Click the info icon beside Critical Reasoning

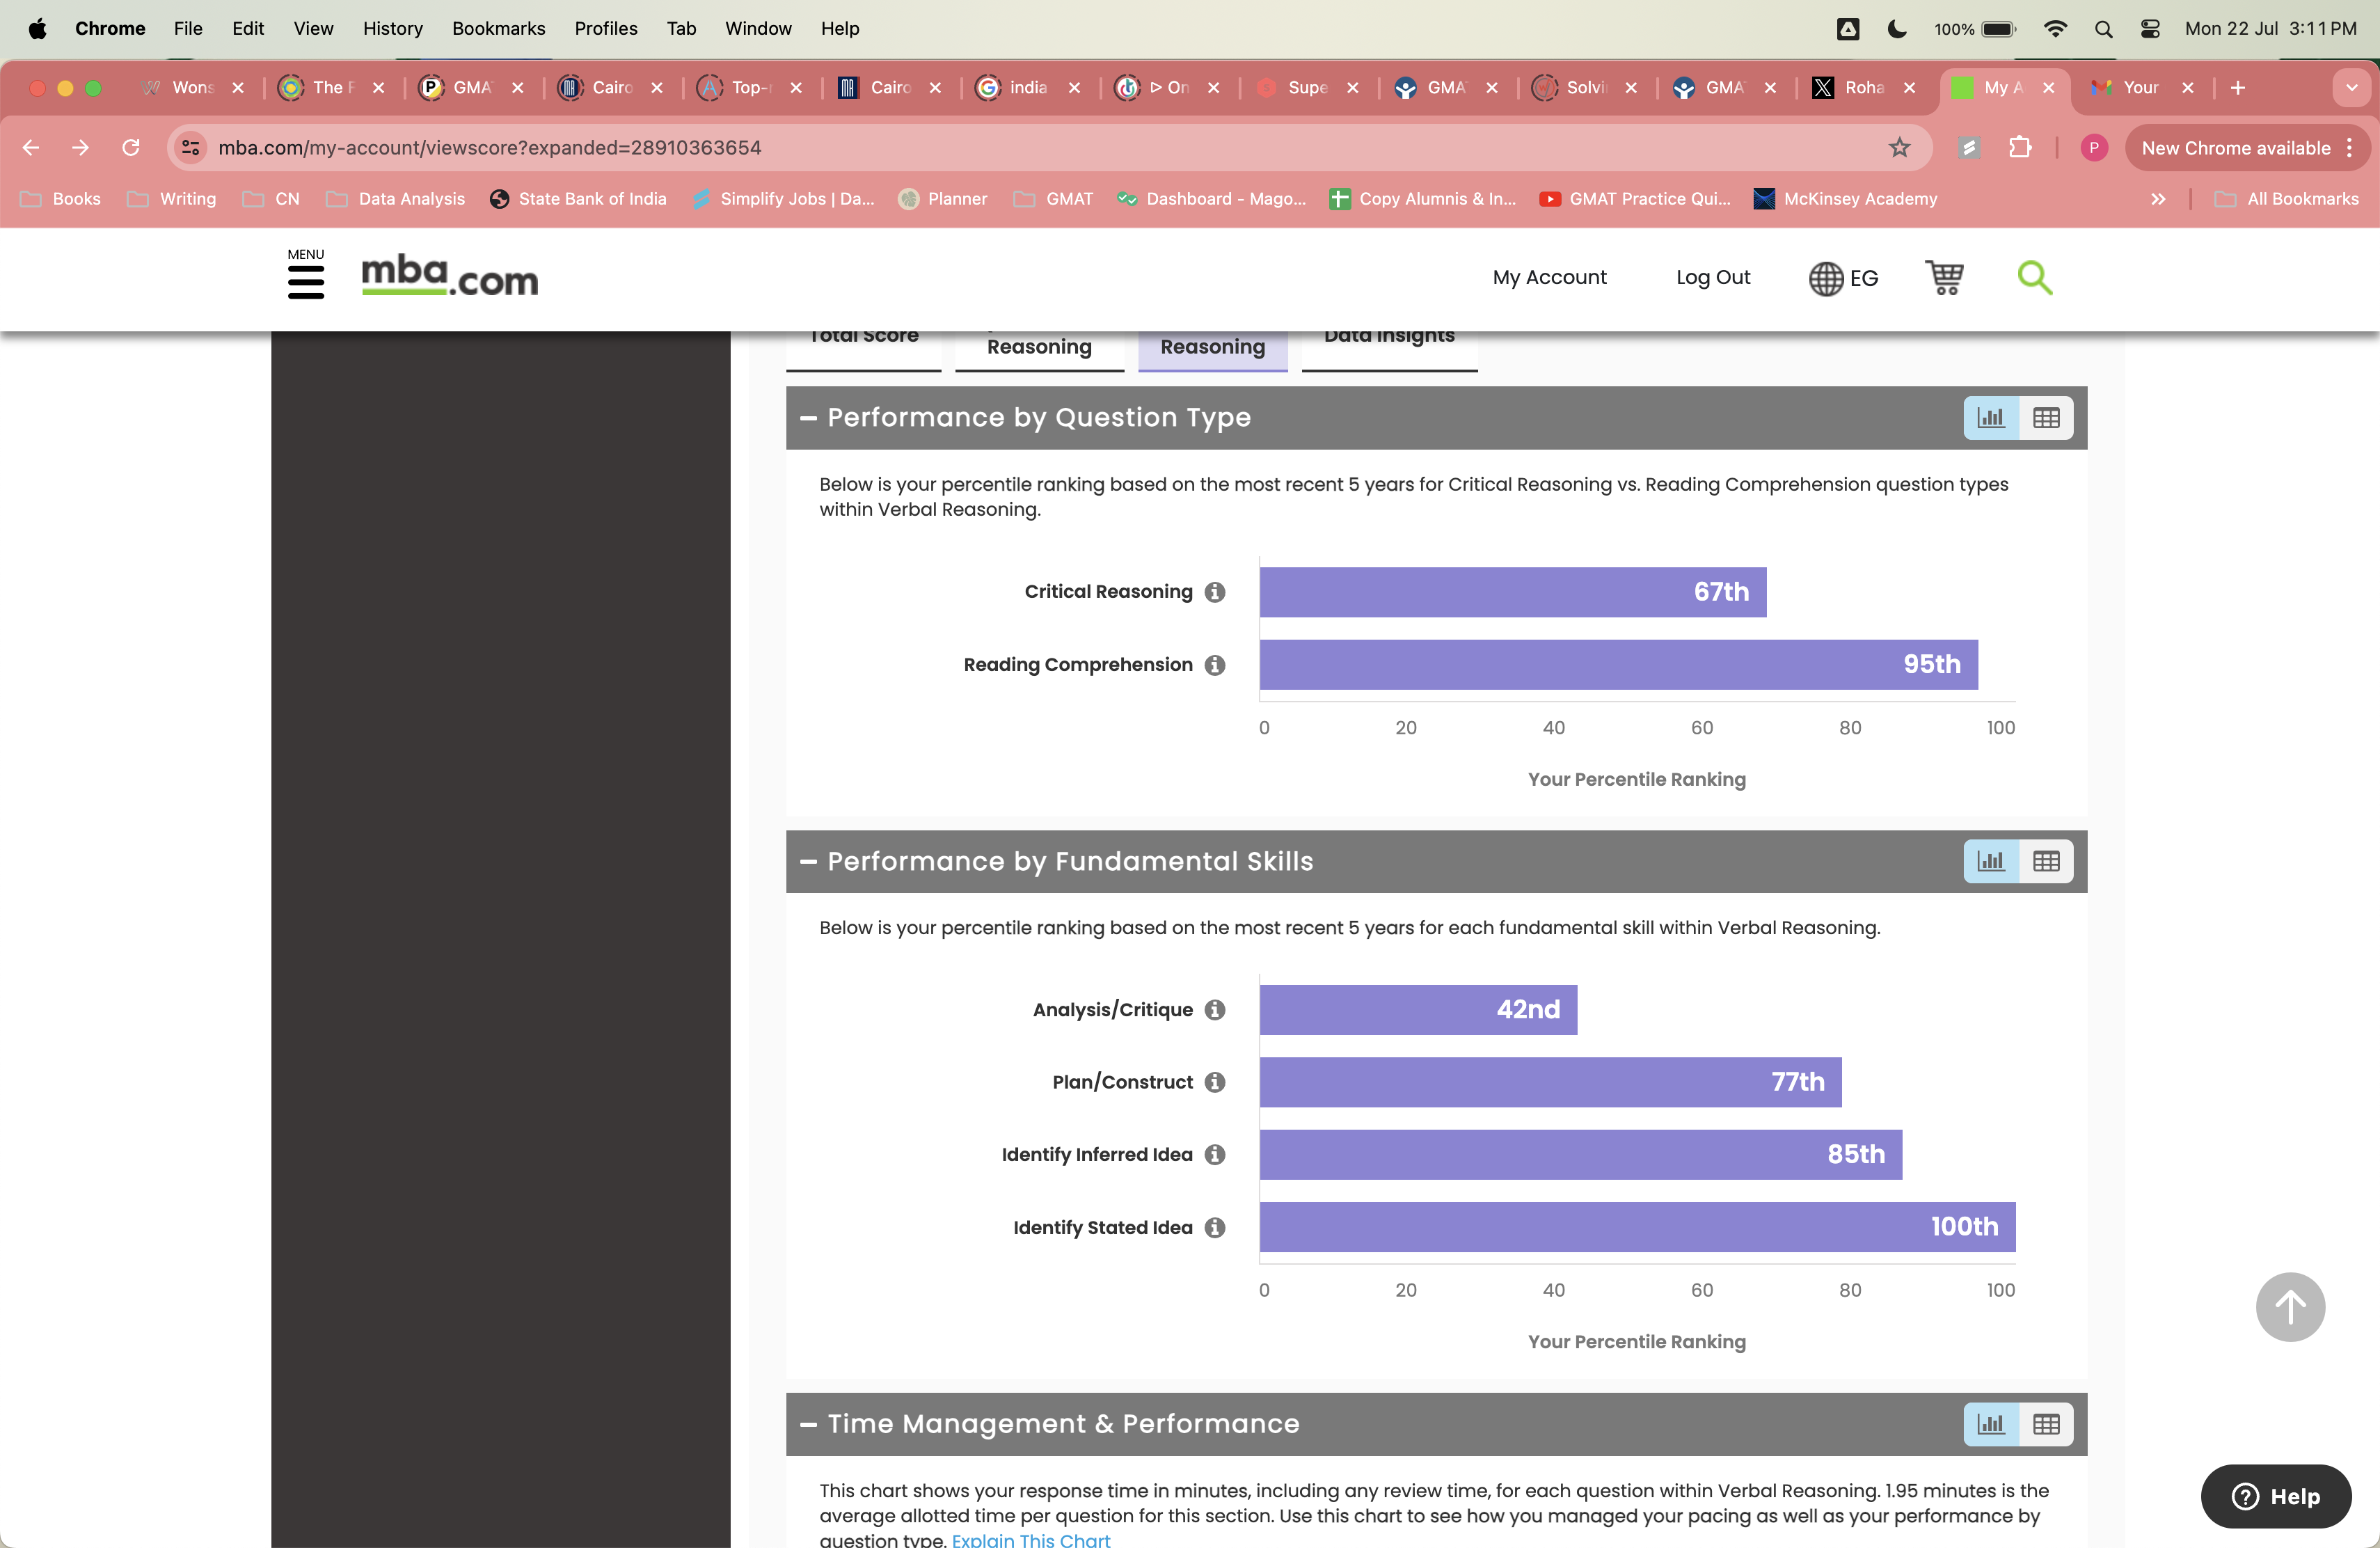1214,592
